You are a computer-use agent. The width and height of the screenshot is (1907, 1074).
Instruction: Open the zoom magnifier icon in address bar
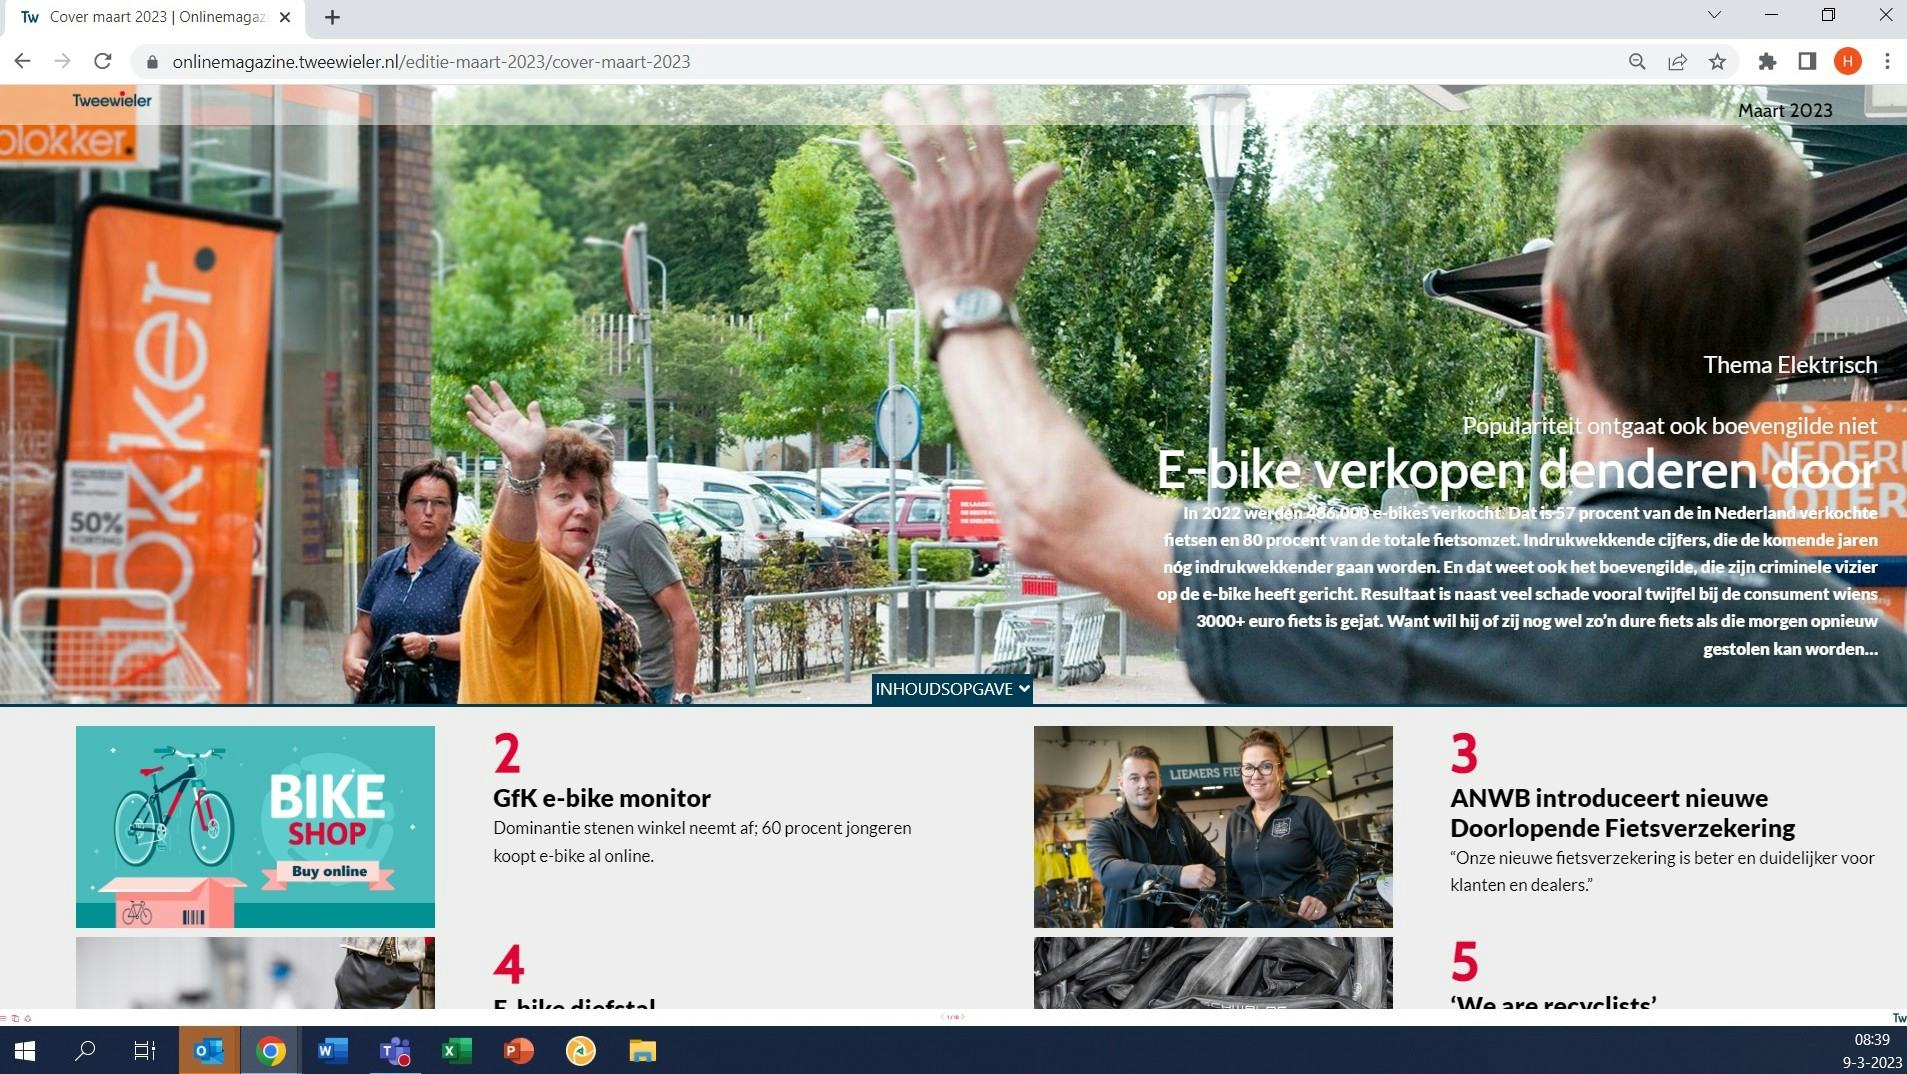[1637, 62]
